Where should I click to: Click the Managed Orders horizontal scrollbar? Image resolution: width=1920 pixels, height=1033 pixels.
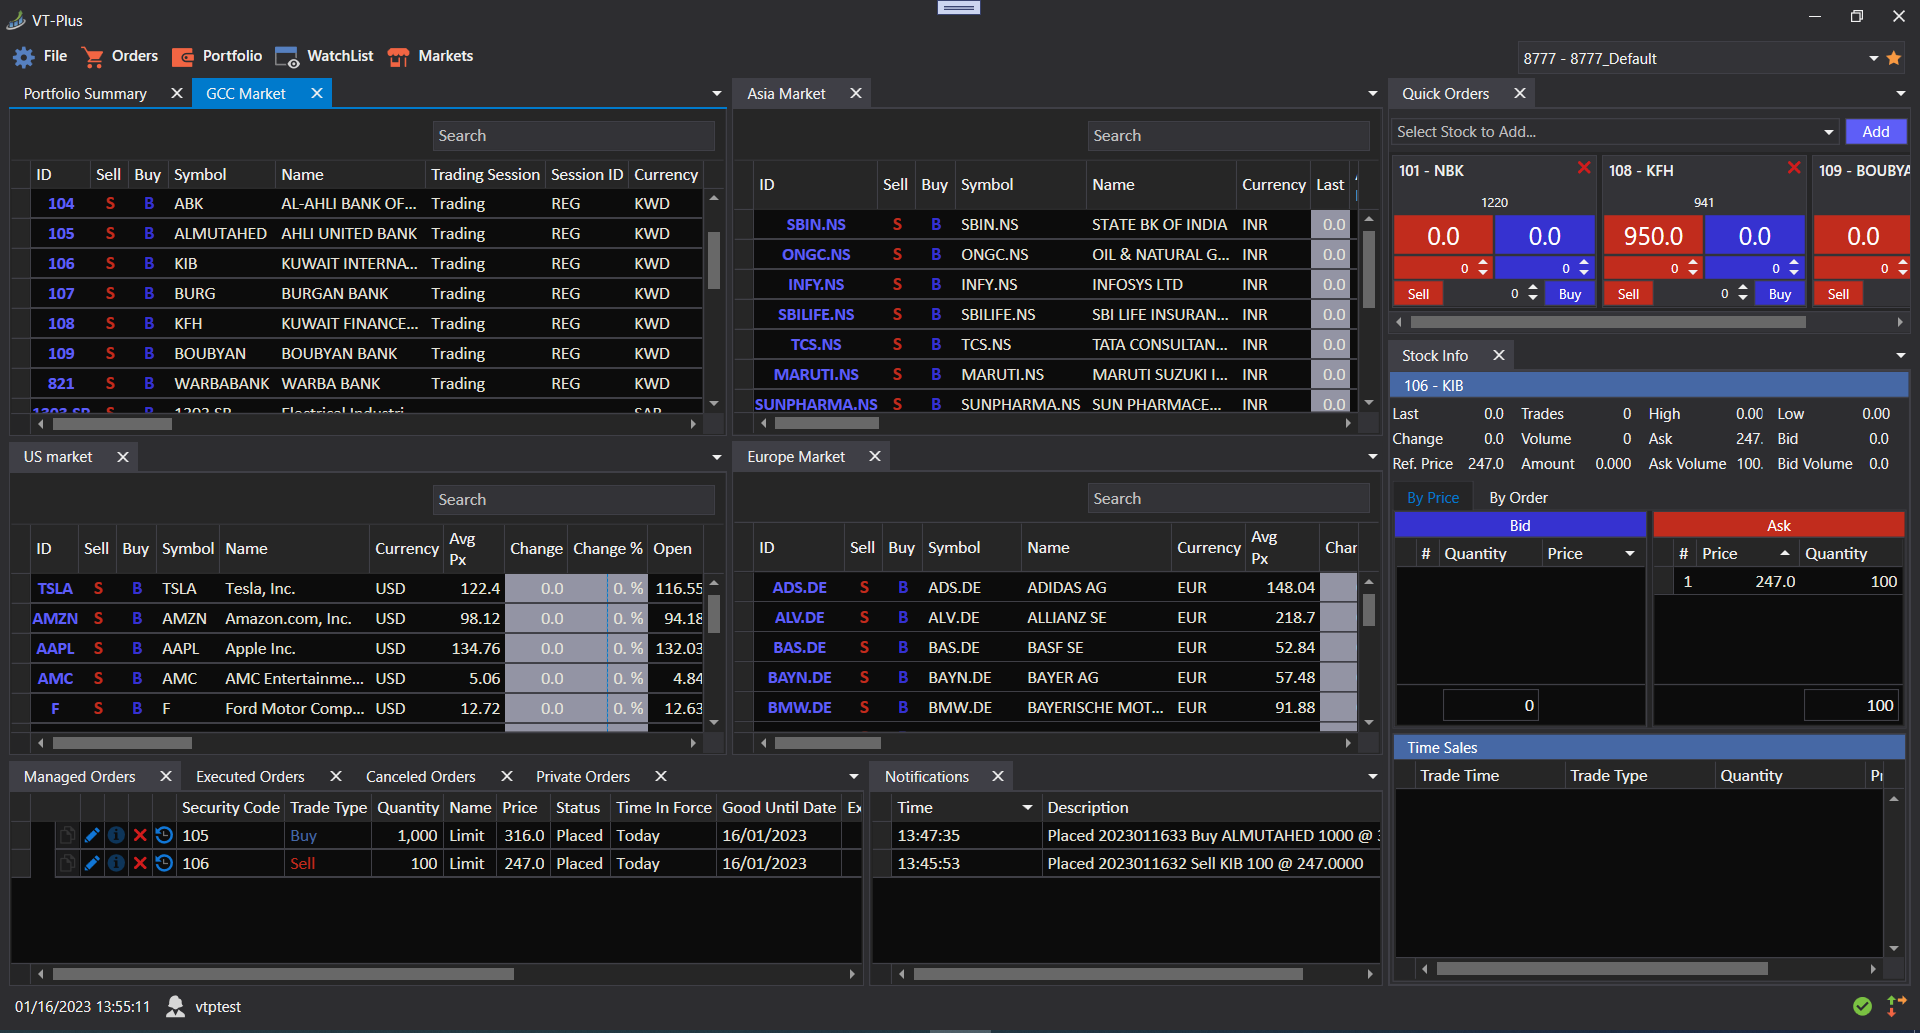(x=283, y=973)
